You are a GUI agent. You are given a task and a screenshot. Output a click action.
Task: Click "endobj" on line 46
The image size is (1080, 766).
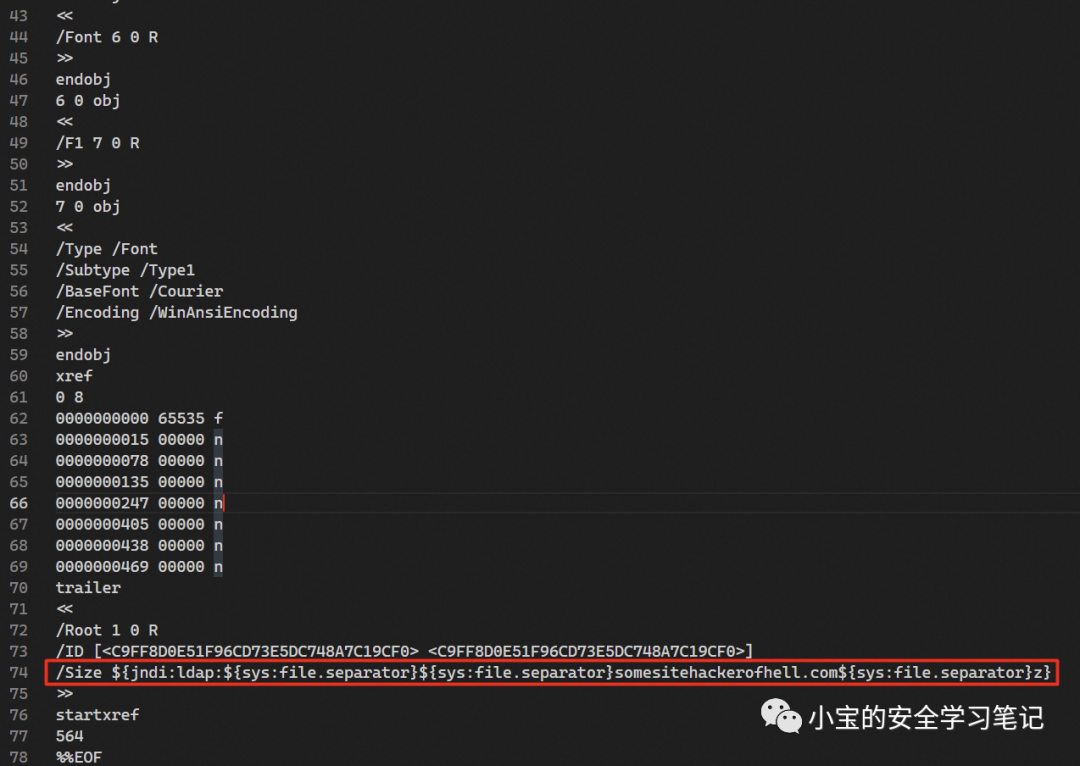[83, 80]
